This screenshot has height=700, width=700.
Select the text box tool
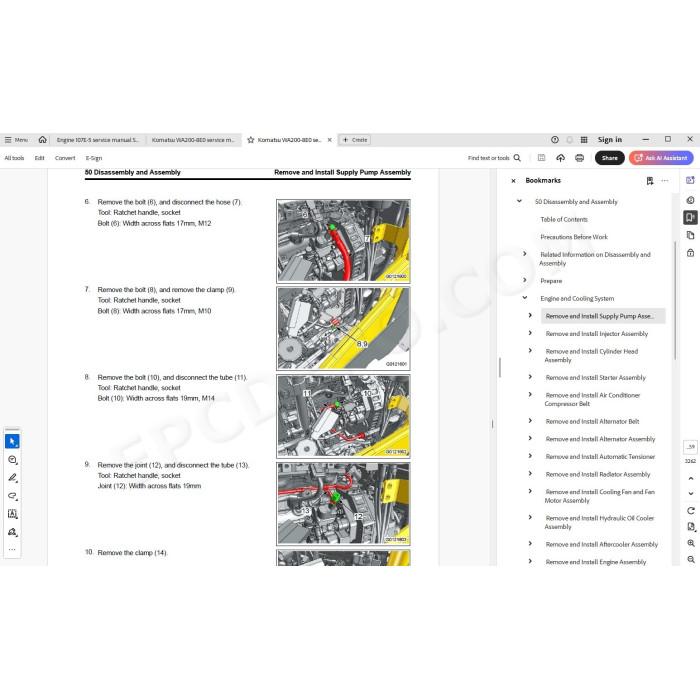click(12, 514)
